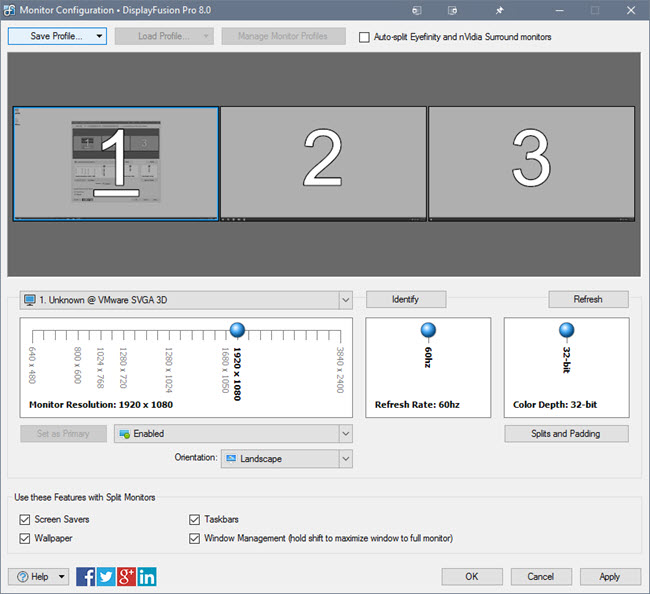Click the 3840 x 2400 resolution label
Image resolution: width=650 pixels, height=594 pixels.
(340, 370)
